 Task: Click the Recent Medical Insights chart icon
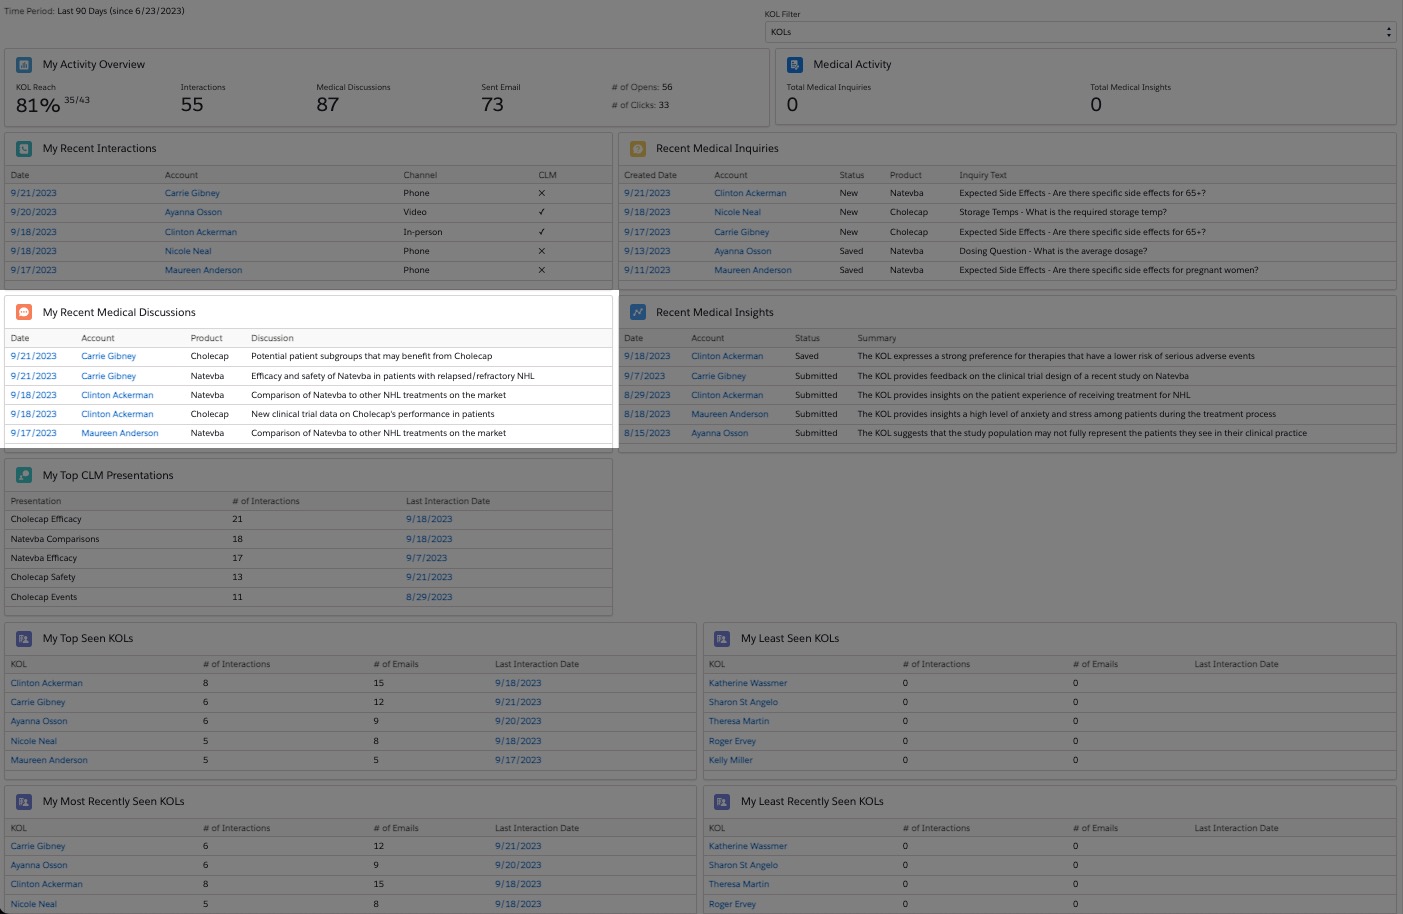[x=637, y=312]
